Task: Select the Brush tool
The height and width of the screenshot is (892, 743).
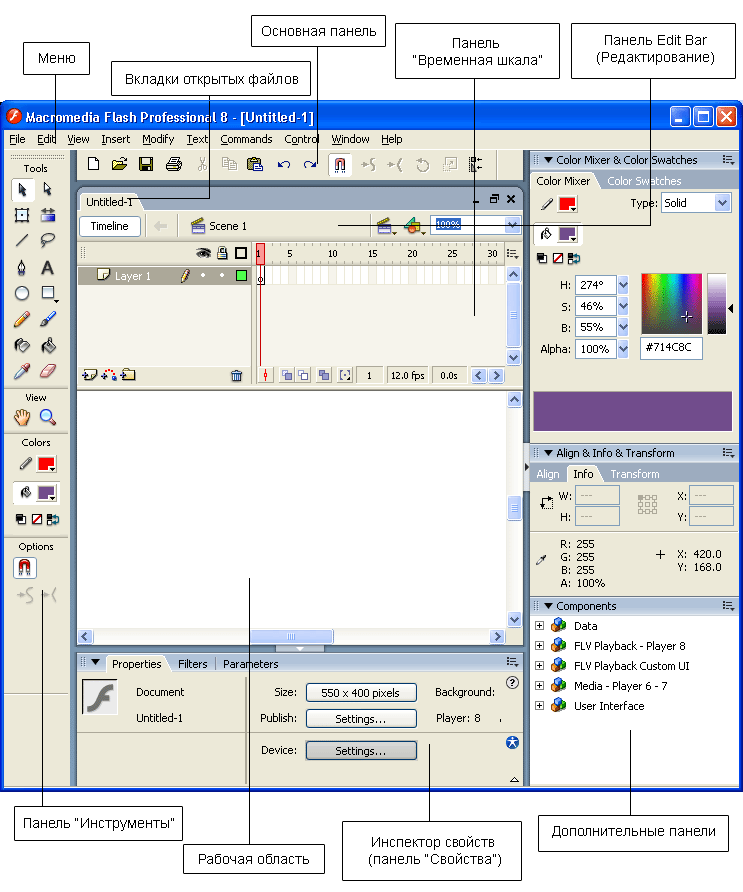Action: coord(48,319)
